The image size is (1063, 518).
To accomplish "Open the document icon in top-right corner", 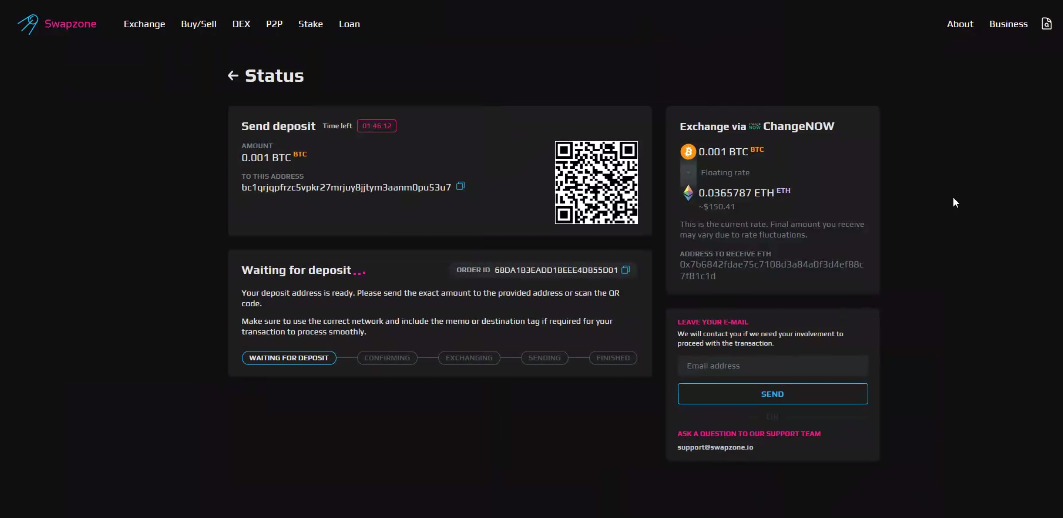I will click(1046, 24).
